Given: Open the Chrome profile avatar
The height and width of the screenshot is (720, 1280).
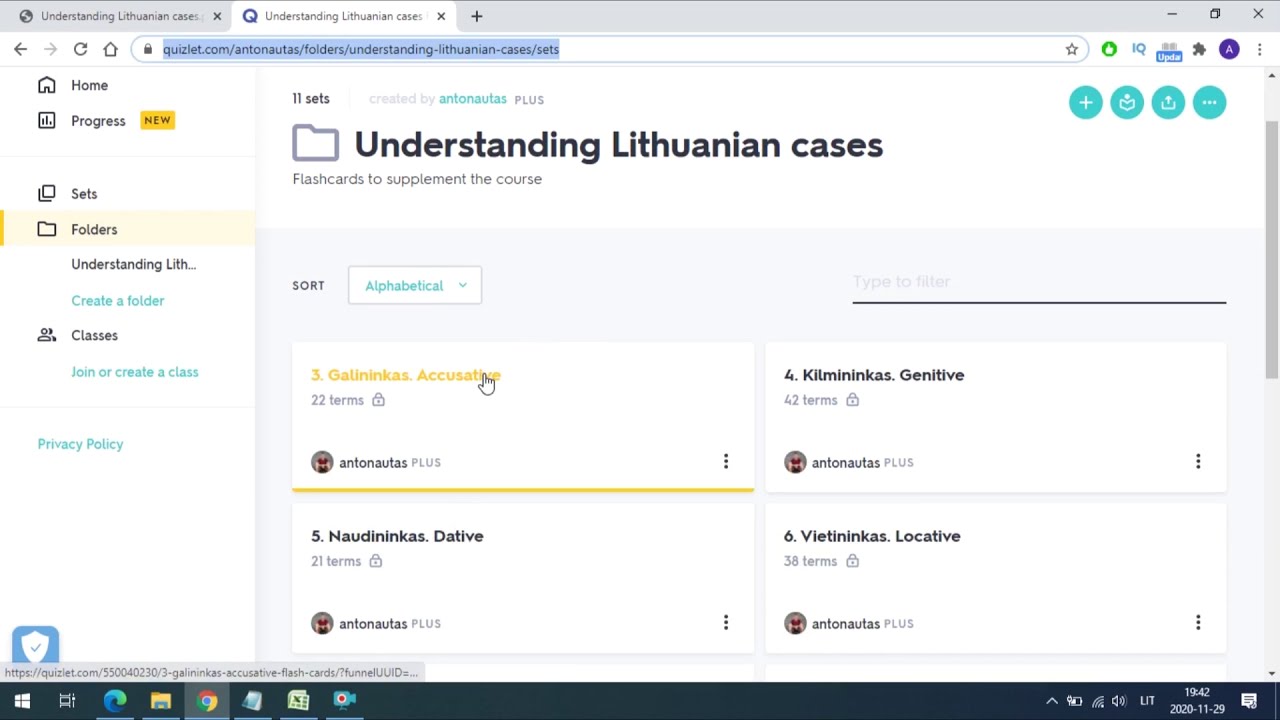Looking at the screenshot, I should pos(1229,49).
